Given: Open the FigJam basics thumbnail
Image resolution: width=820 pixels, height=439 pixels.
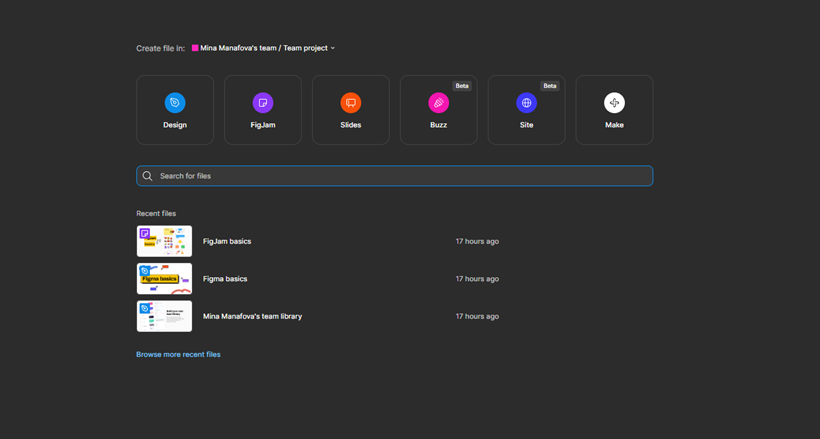Looking at the screenshot, I should tap(164, 241).
